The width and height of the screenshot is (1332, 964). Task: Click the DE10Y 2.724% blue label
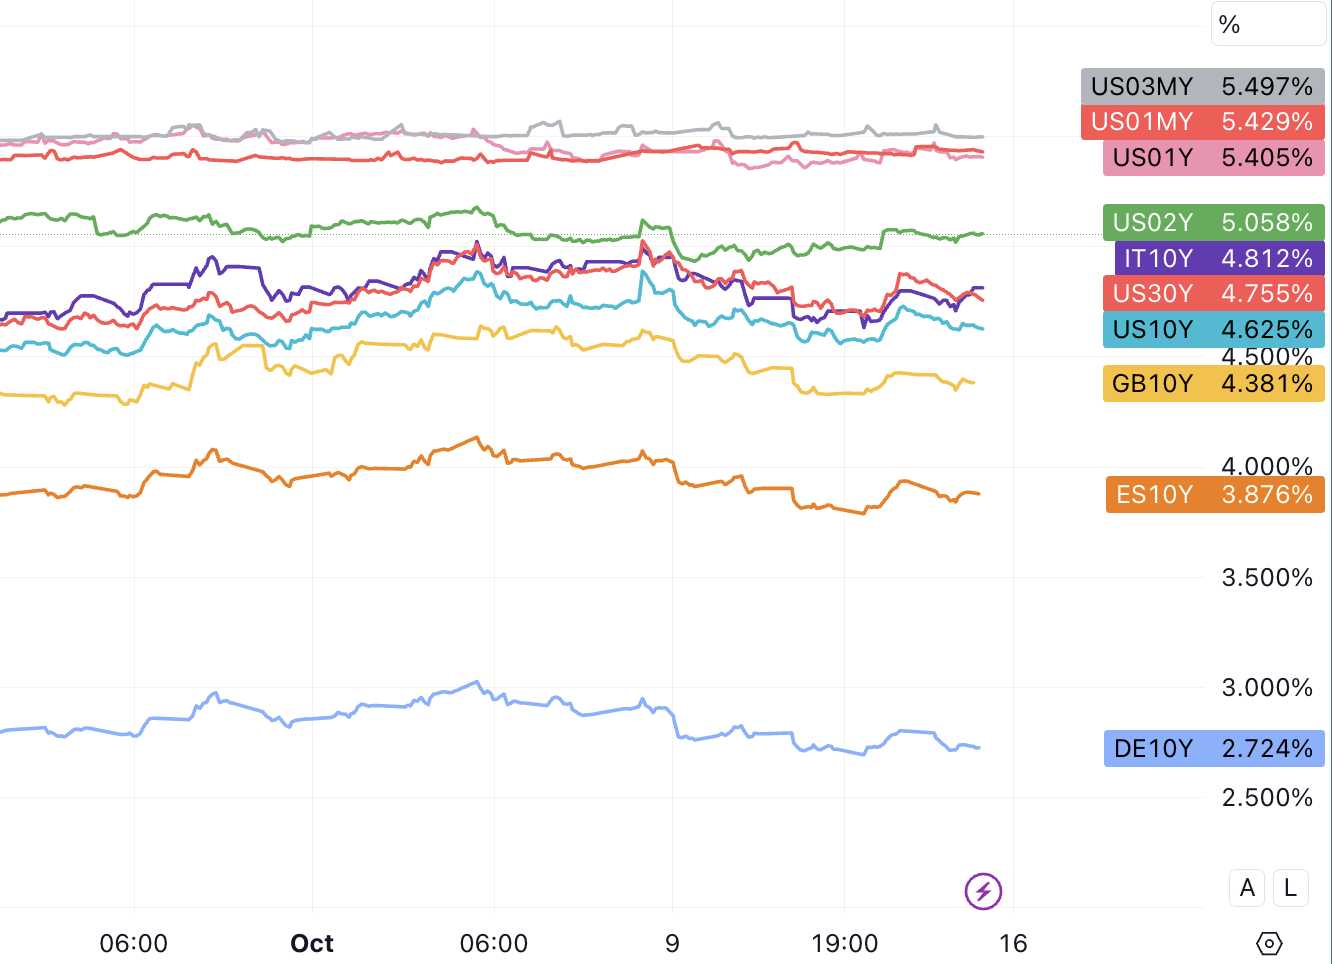pos(1214,748)
